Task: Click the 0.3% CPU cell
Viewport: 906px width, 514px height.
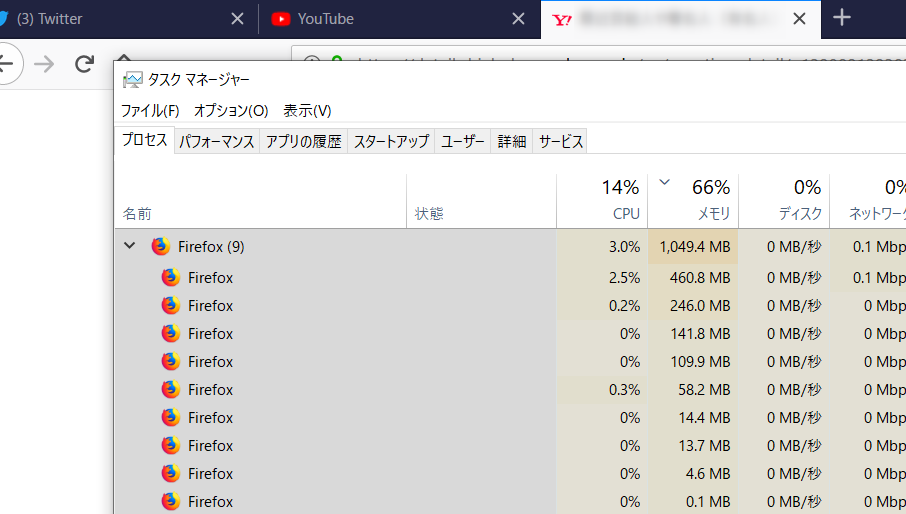Action: click(x=602, y=389)
